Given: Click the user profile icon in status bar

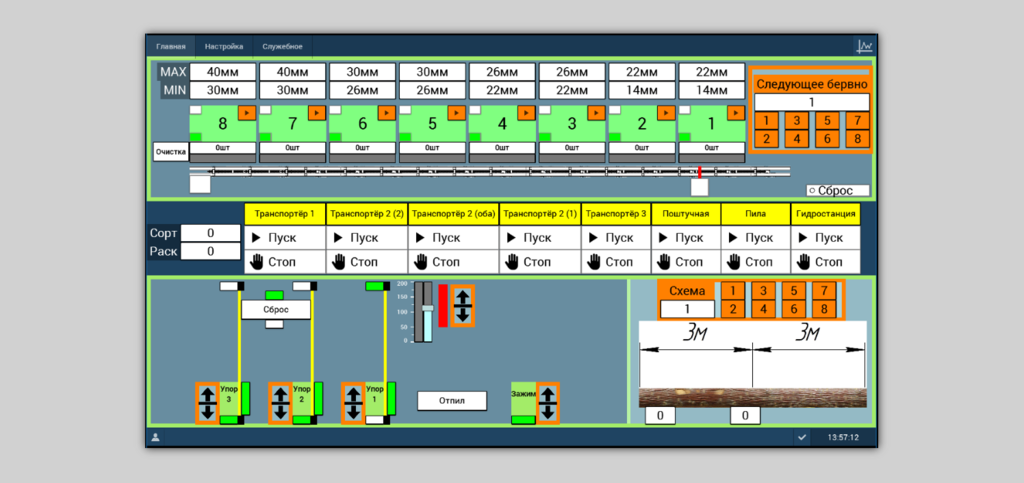Looking at the screenshot, I should tap(155, 437).
